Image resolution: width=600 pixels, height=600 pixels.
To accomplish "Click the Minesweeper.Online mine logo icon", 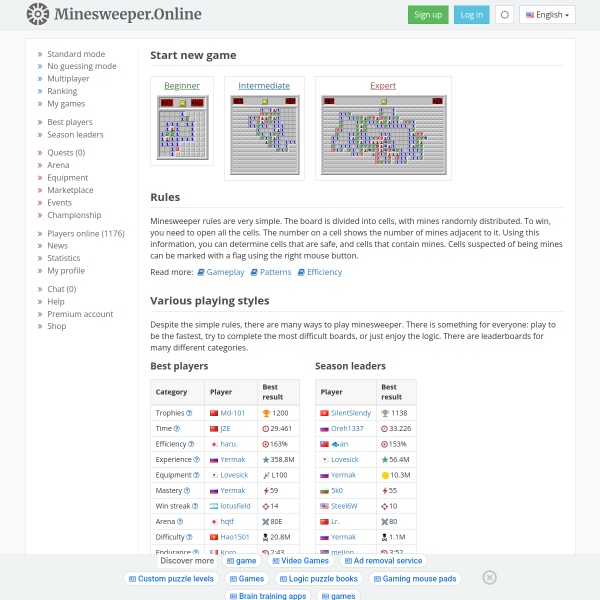I will (x=38, y=14).
